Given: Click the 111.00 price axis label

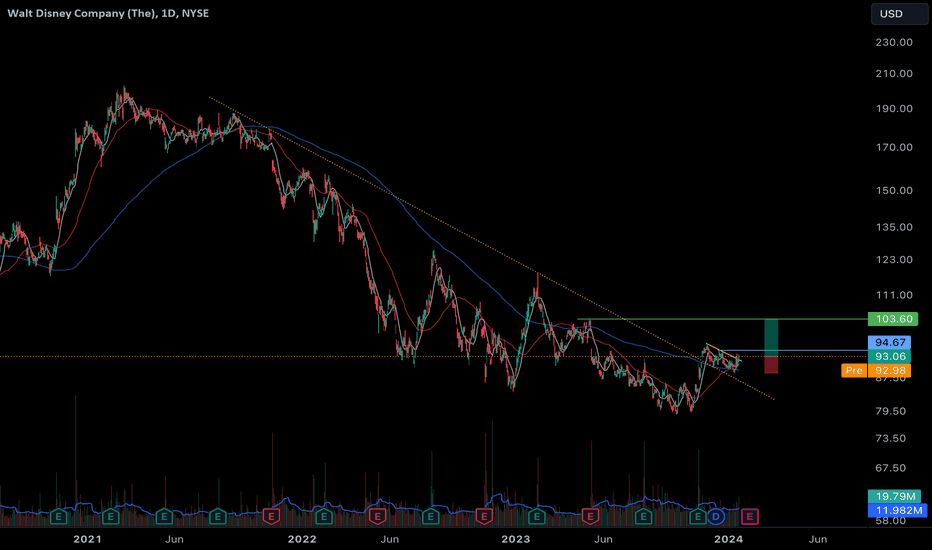Looking at the screenshot, I should (x=894, y=295).
